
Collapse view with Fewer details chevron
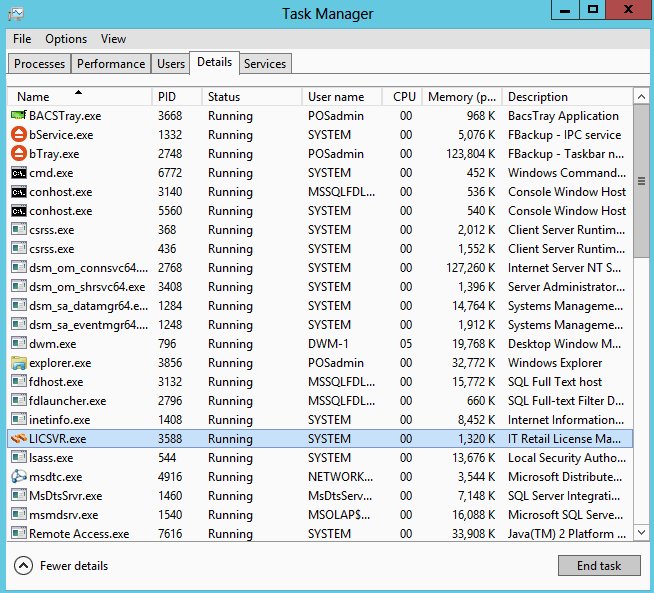[x=23, y=566]
